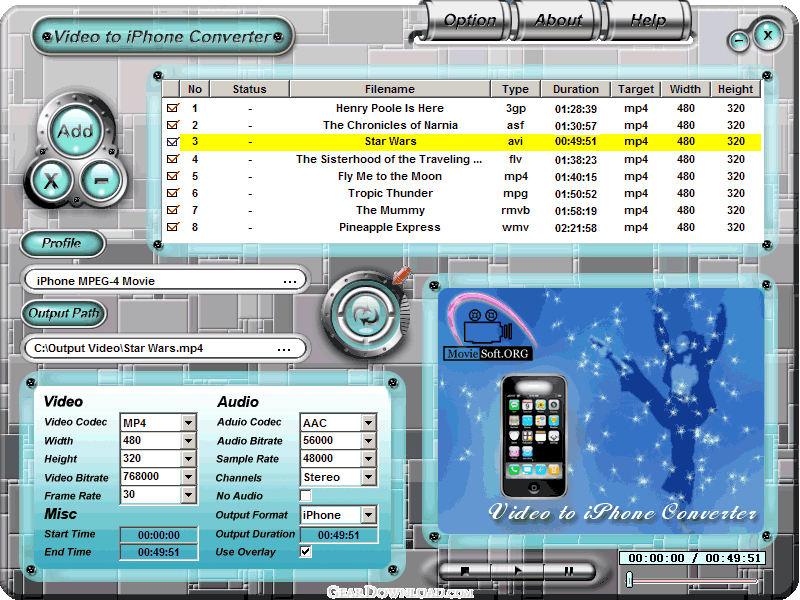Select the Henry Poole Is Here filename
The height and width of the screenshot is (600, 800).
(390, 108)
